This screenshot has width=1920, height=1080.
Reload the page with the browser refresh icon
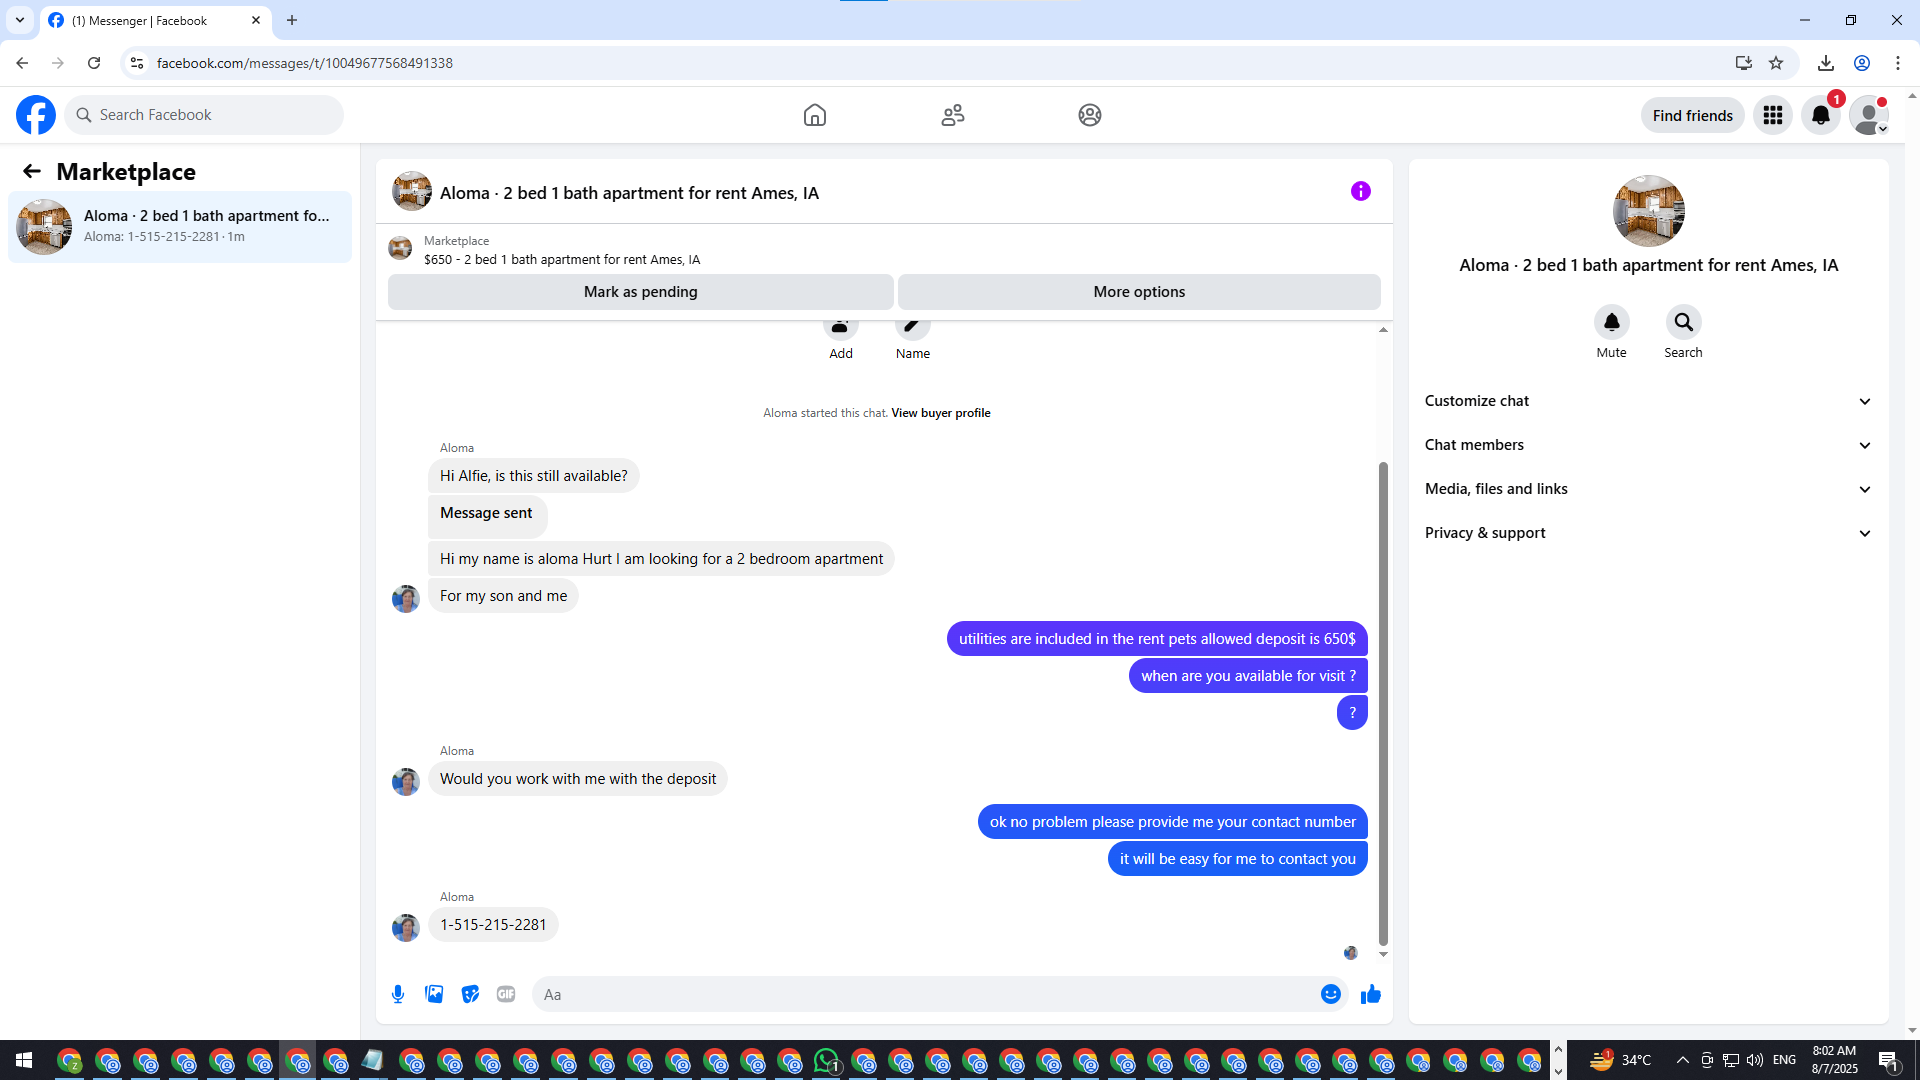click(x=94, y=63)
